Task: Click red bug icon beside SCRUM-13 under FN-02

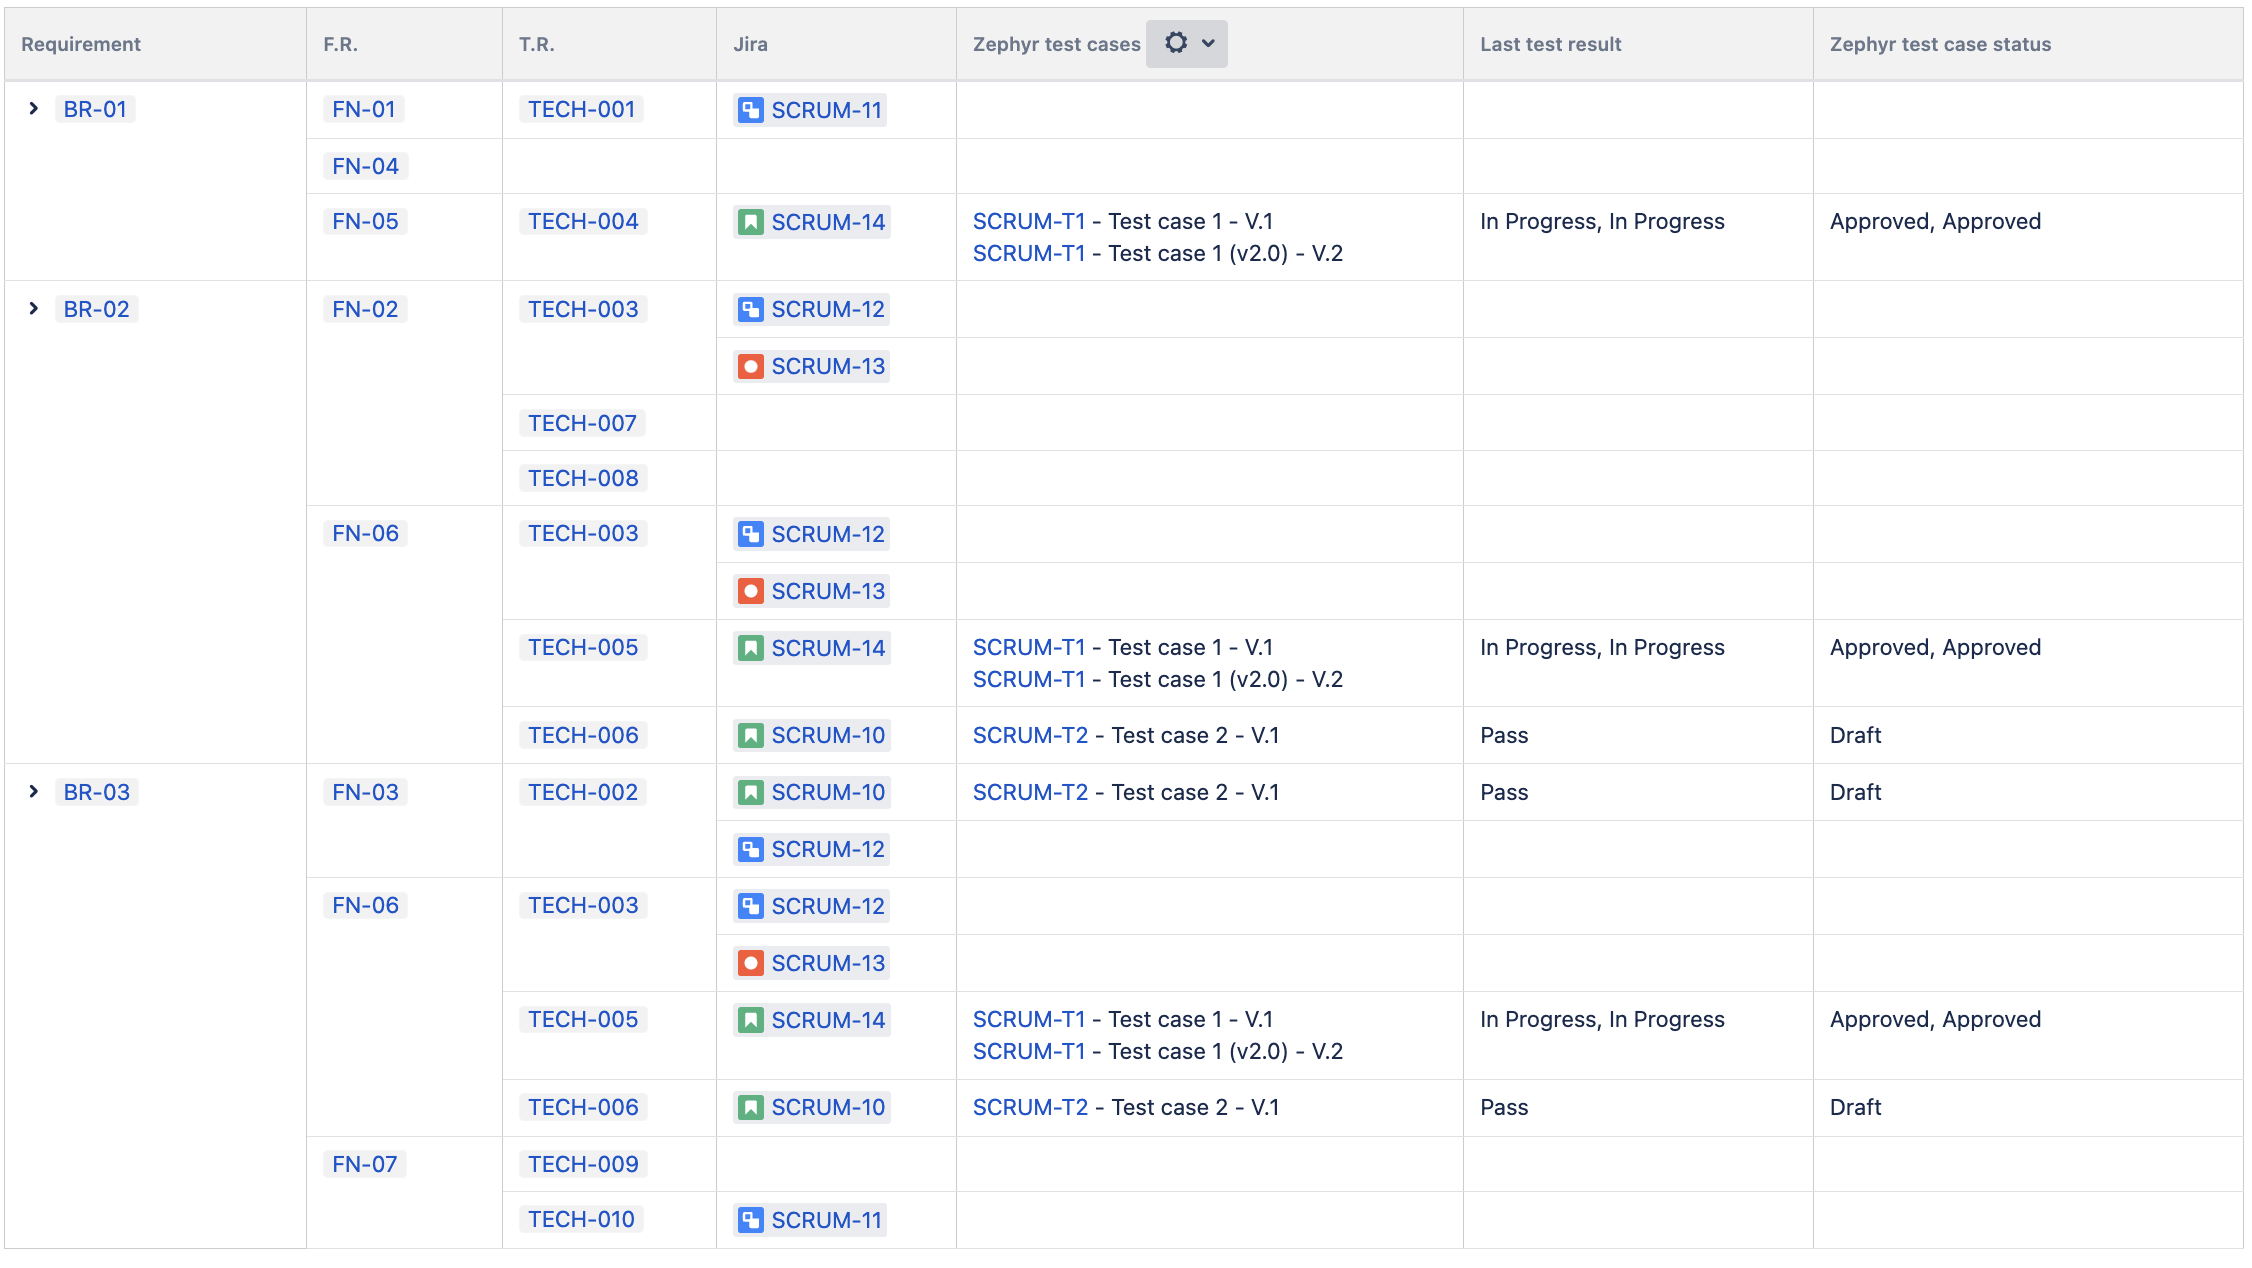Action: (750, 367)
